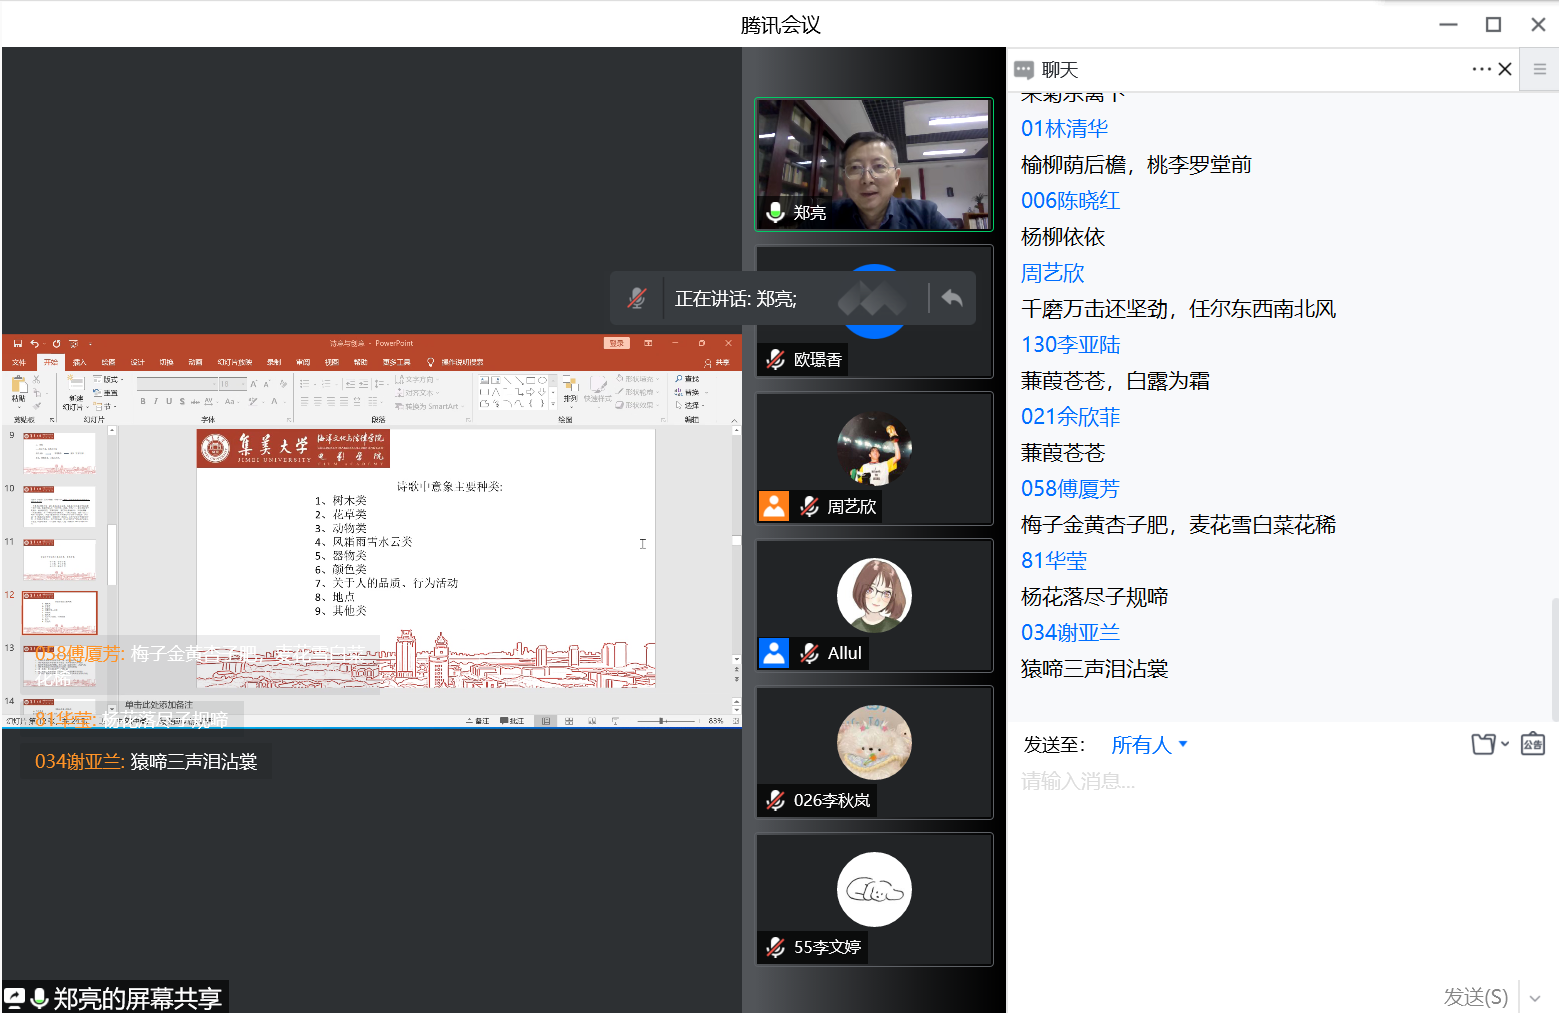This screenshot has width=1559, height=1013.
Task: Click sender name 034谢亚兰 in chat
Action: pyautogui.click(x=1069, y=633)
